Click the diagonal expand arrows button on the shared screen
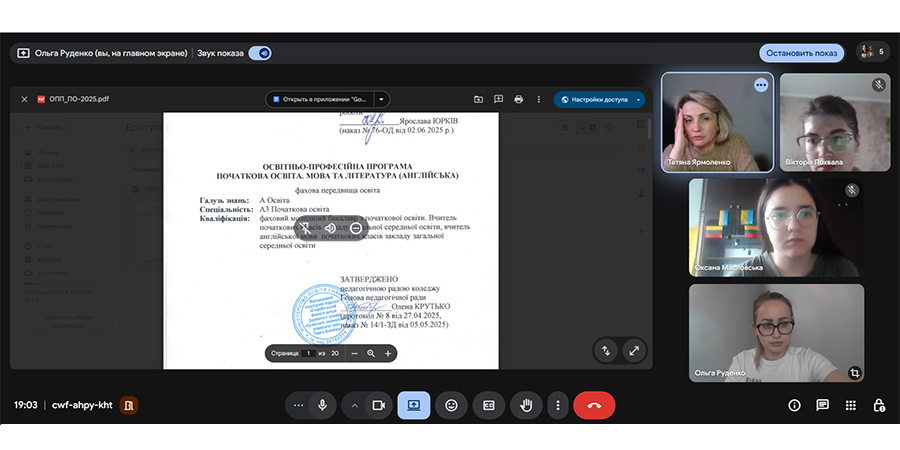The width and height of the screenshot is (900, 450). point(634,351)
